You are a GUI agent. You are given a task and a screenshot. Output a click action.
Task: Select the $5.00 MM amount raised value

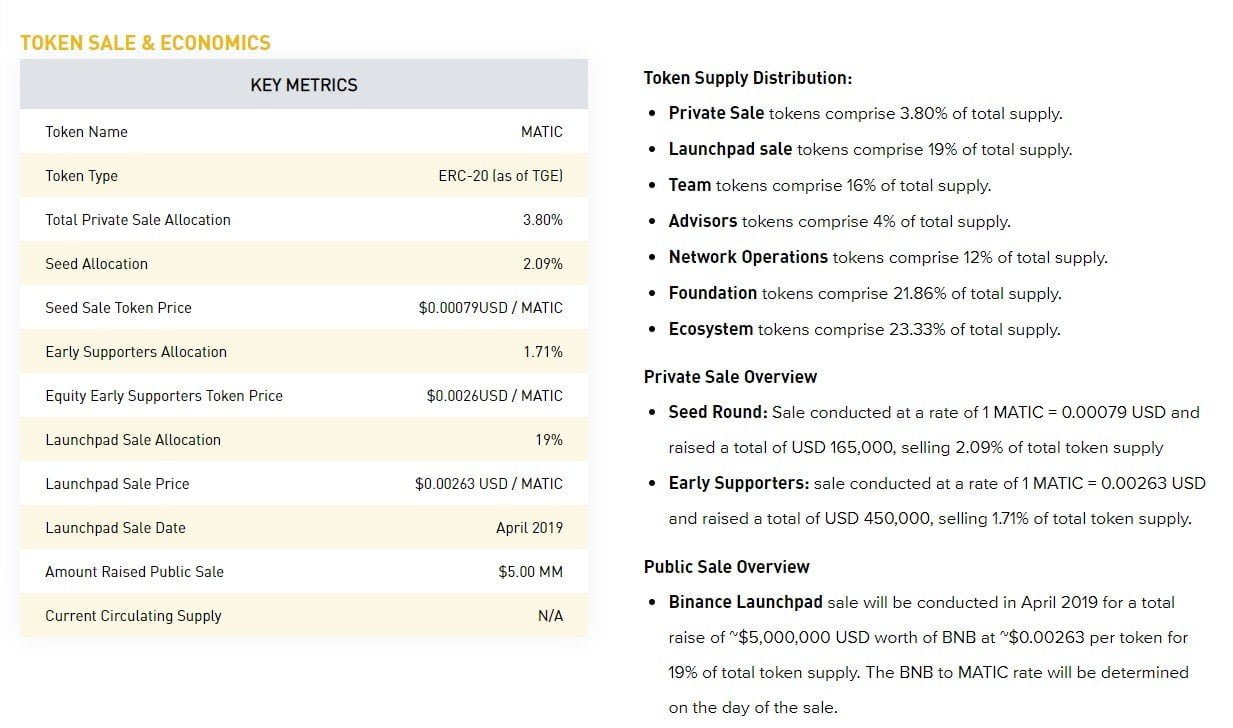(x=530, y=572)
